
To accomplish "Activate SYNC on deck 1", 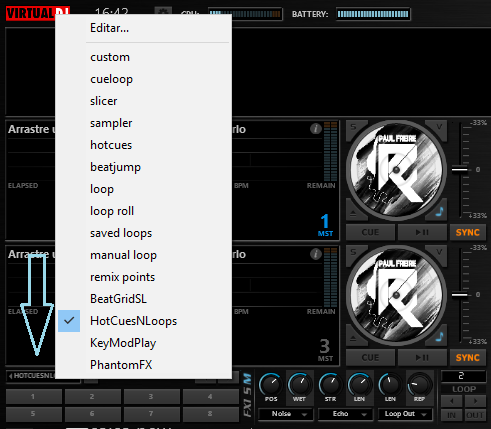I will click(468, 232).
